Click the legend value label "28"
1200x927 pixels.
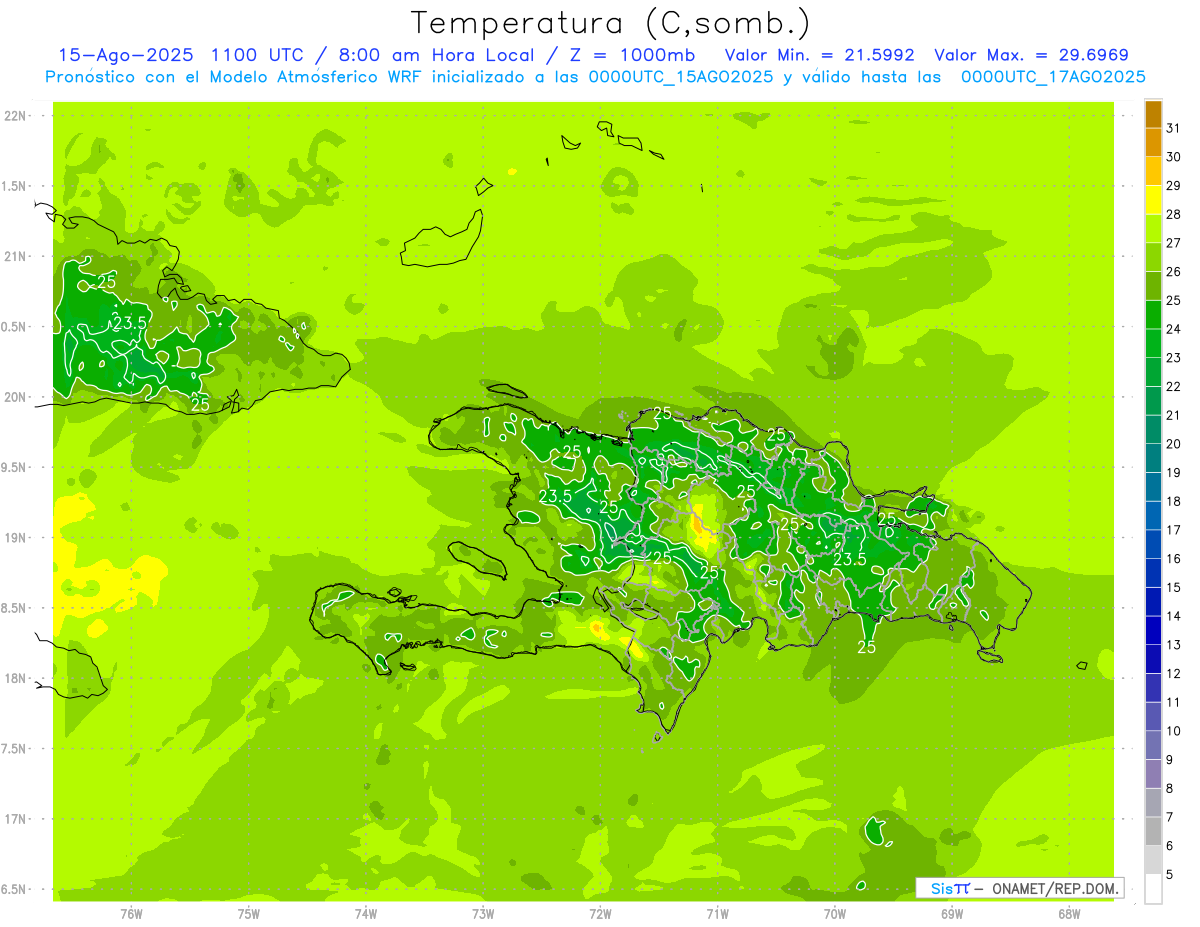(1173, 214)
